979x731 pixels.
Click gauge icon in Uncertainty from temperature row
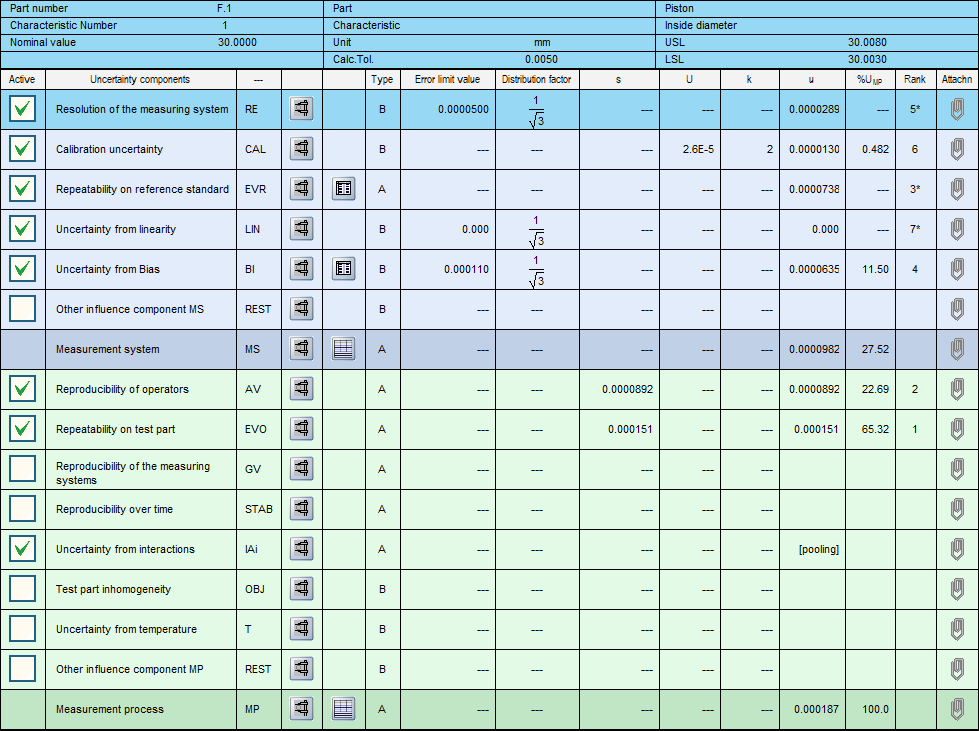pyautogui.click(x=302, y=628)
